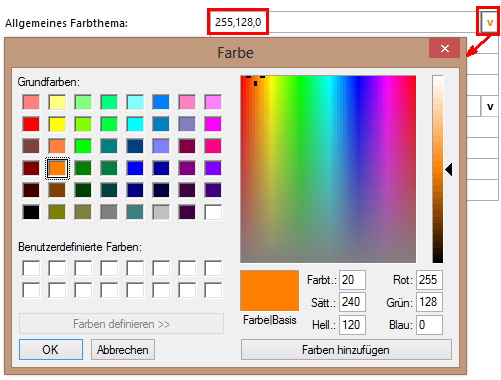501x380 pixels.
Task: Open the Allgemeines Farbthema color dropdown arrow
Action: click(x=489, y=22)
